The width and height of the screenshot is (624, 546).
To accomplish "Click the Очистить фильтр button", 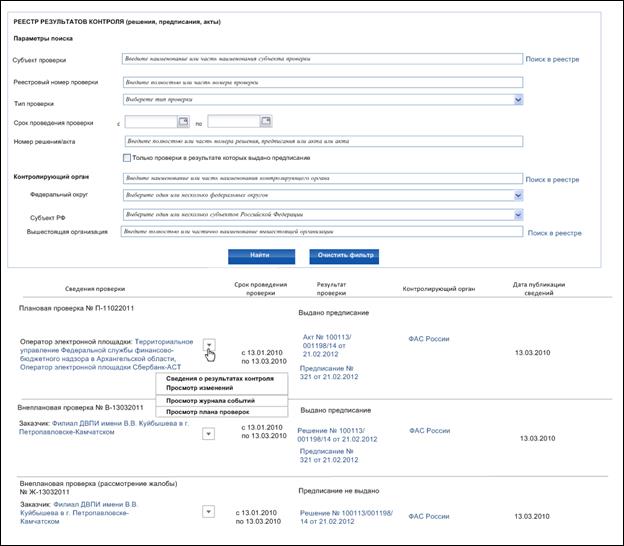I will coord(344,256).
